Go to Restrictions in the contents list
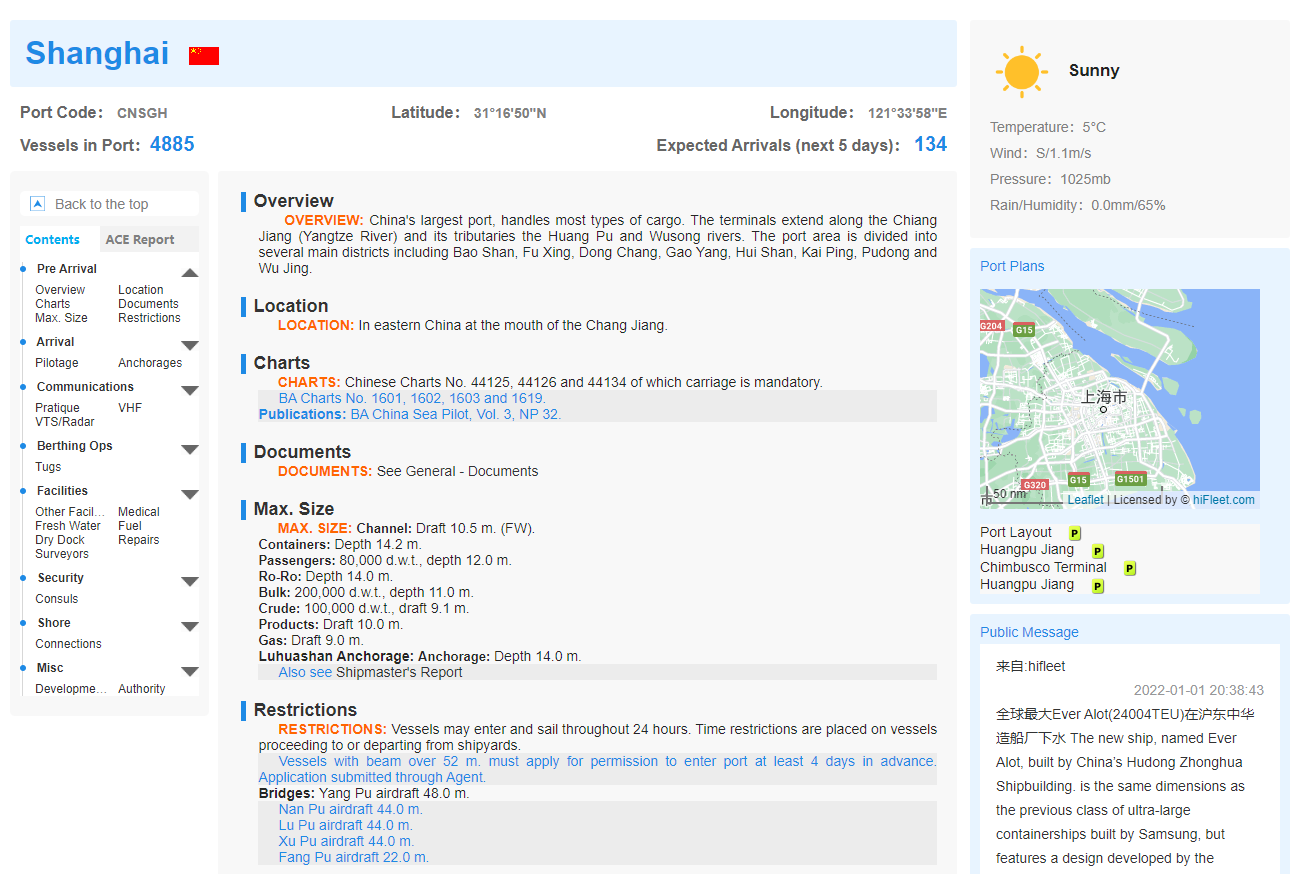The width and height of the screenshot is (1304, 874). tap(149, 318)
